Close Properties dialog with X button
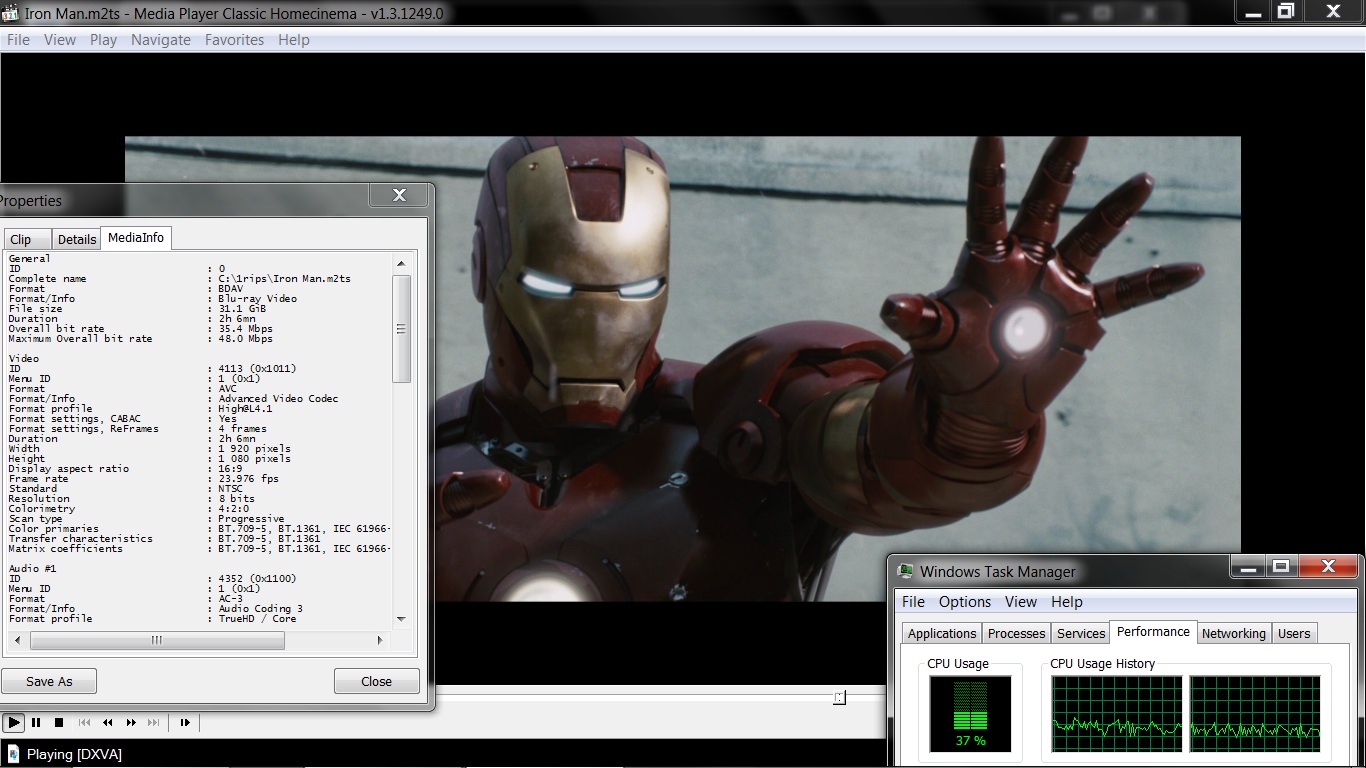Viewport: 1366px width, 768px height. click(x=399, y=195)
